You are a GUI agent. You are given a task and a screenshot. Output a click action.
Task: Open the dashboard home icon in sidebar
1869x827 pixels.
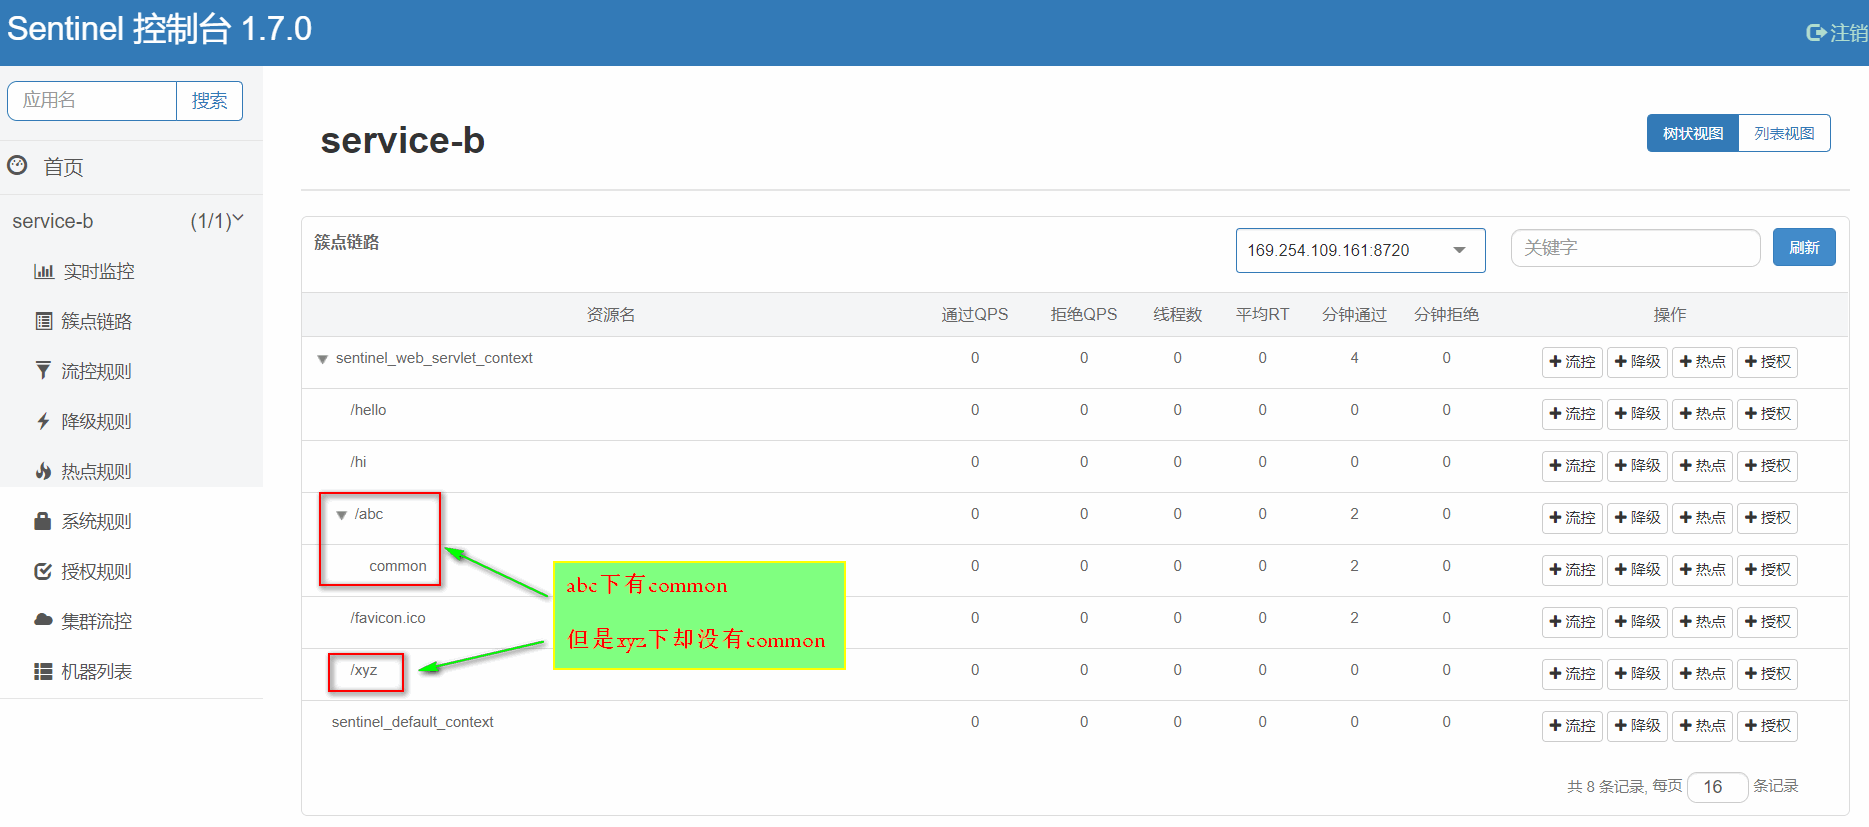click(x=17, y=165)
